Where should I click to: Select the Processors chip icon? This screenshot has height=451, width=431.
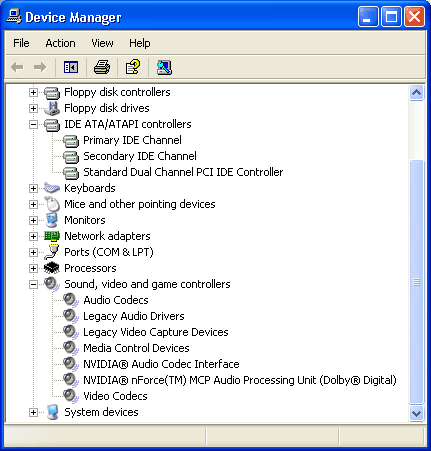tap(52, 268)
